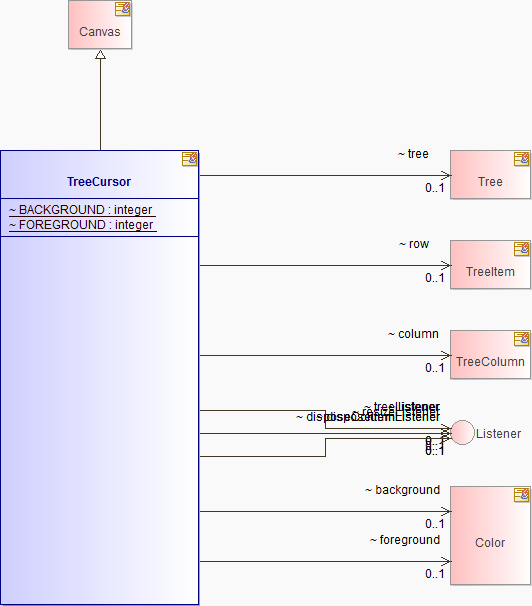The width and height of the screenshot is (532, 606).
Task: Click the class icon on TreeColumn box
Action: 522,339
